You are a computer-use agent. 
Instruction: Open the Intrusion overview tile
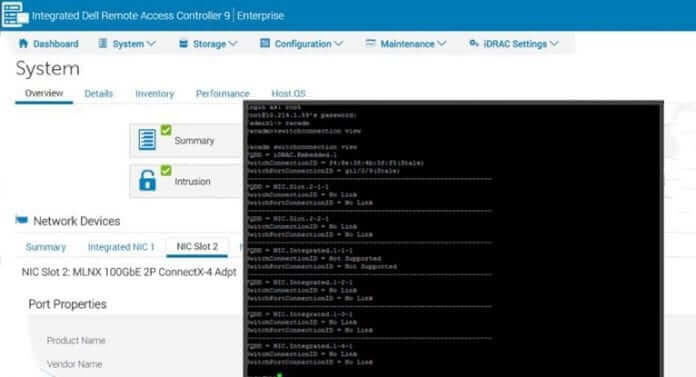point(186,181)
